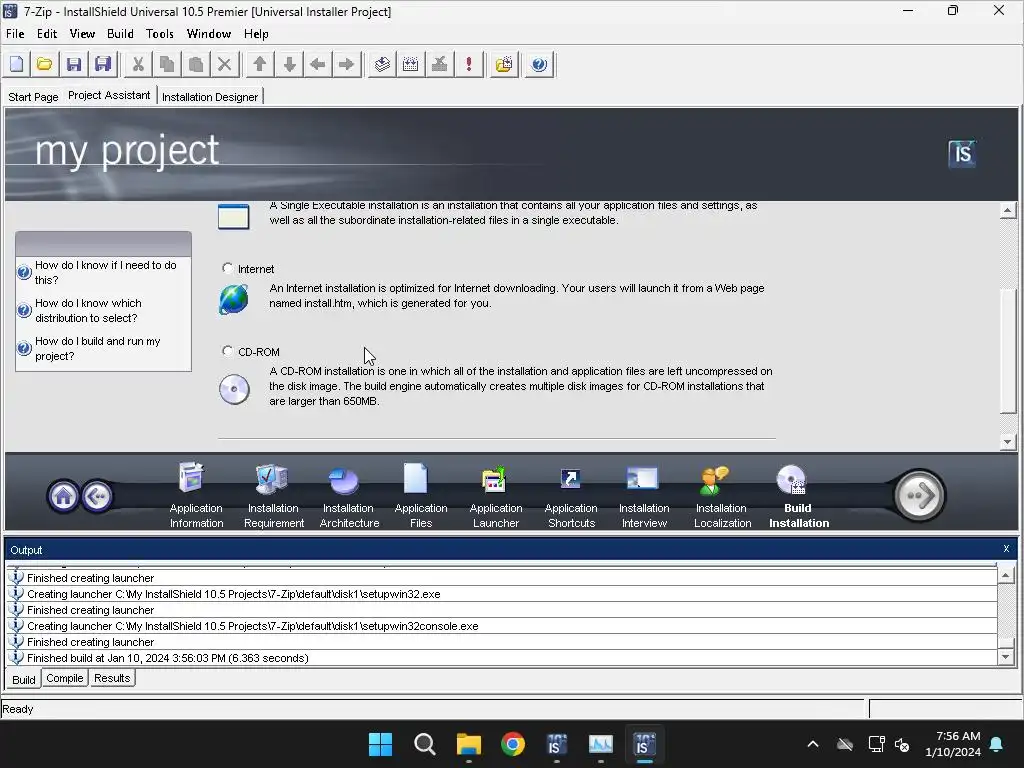Click the Open project folder icon
Image resolution: width=1024 pixels, height=768 pixels.
44,64
